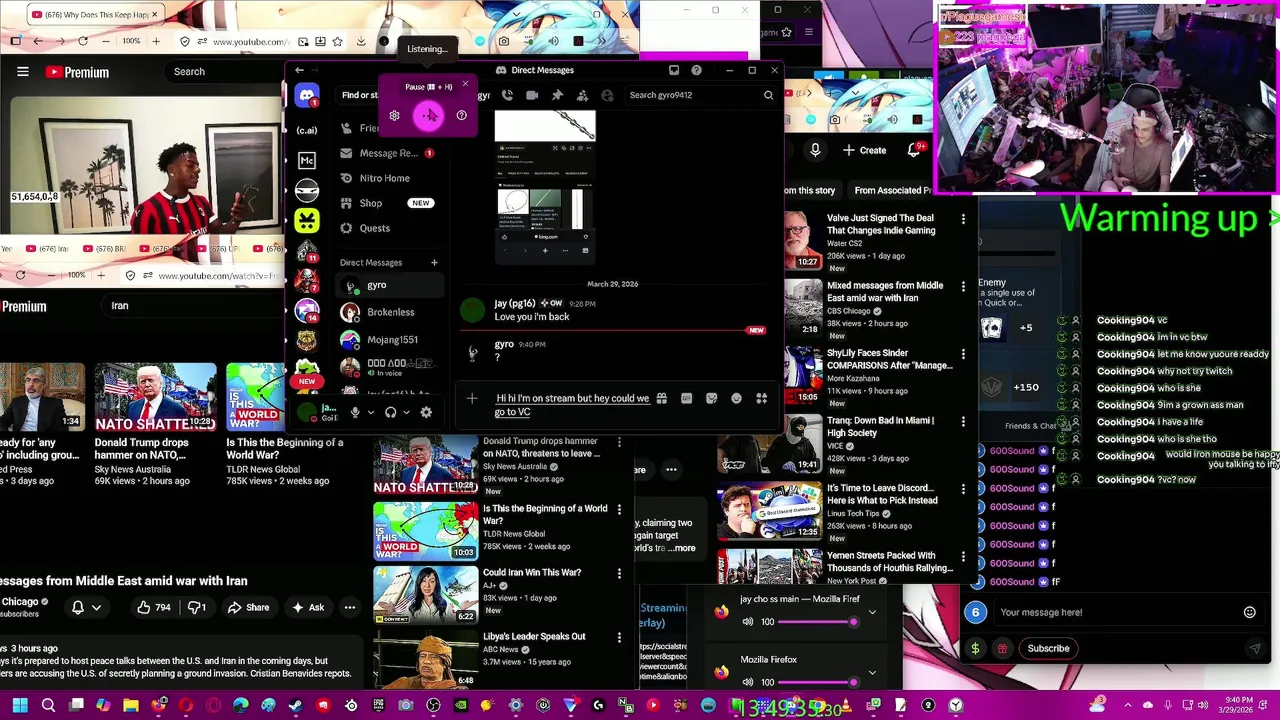Attach a file with Discord plus icon

click(472, 399)
